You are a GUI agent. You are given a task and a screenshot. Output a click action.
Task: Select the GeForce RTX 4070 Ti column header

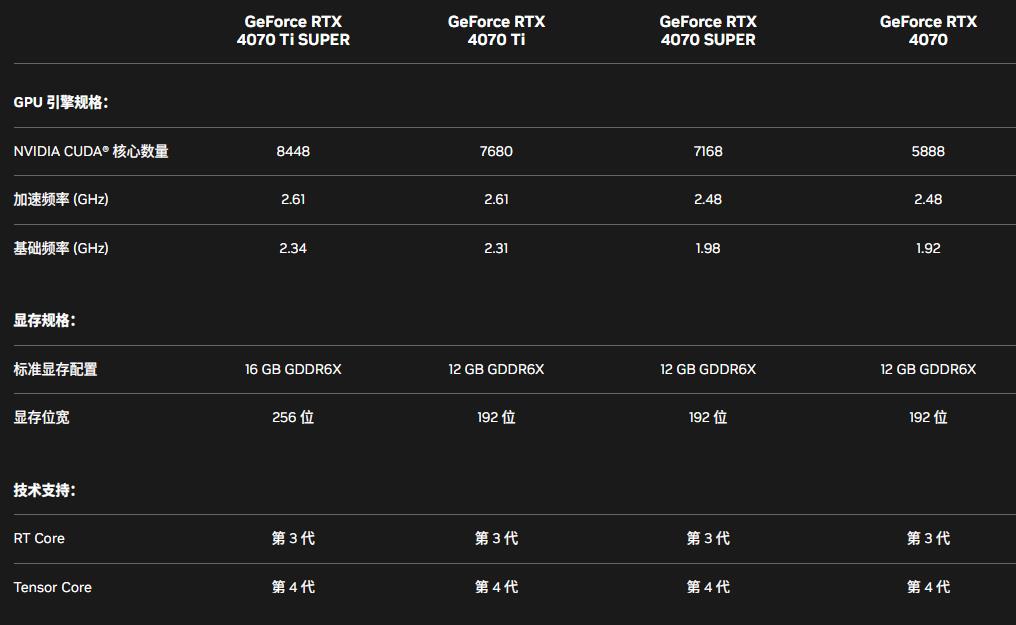click(496, 31)
